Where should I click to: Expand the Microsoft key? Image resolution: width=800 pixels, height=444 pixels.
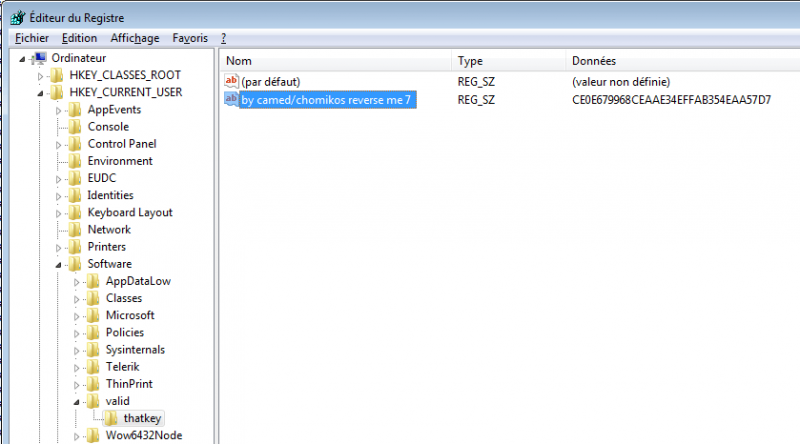coord(77,316)
